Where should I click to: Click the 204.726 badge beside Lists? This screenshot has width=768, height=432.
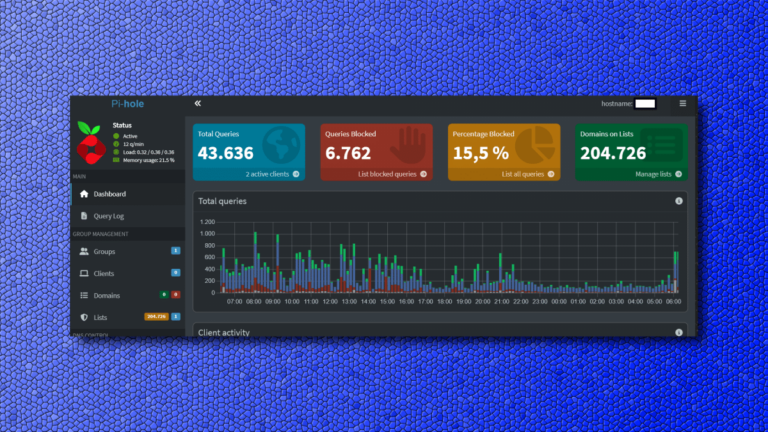point(156,317)
